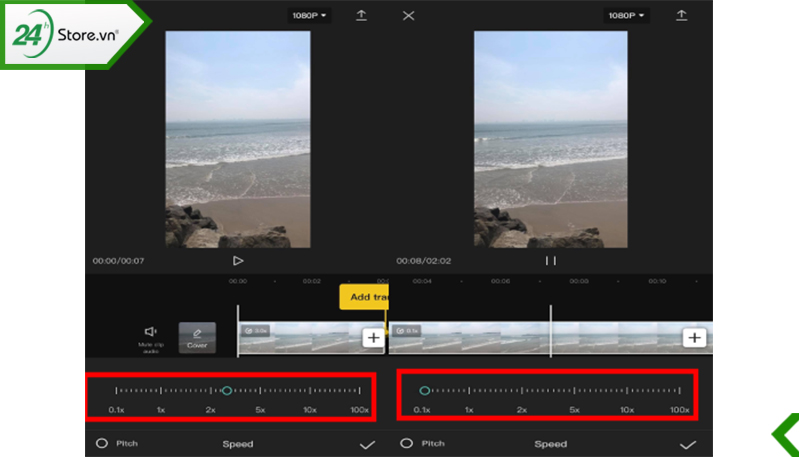The height and width of the screenshot is (457, 799).
Task: Click the 00:02 mark on the left timeline ruler
Action: (311, 281)
